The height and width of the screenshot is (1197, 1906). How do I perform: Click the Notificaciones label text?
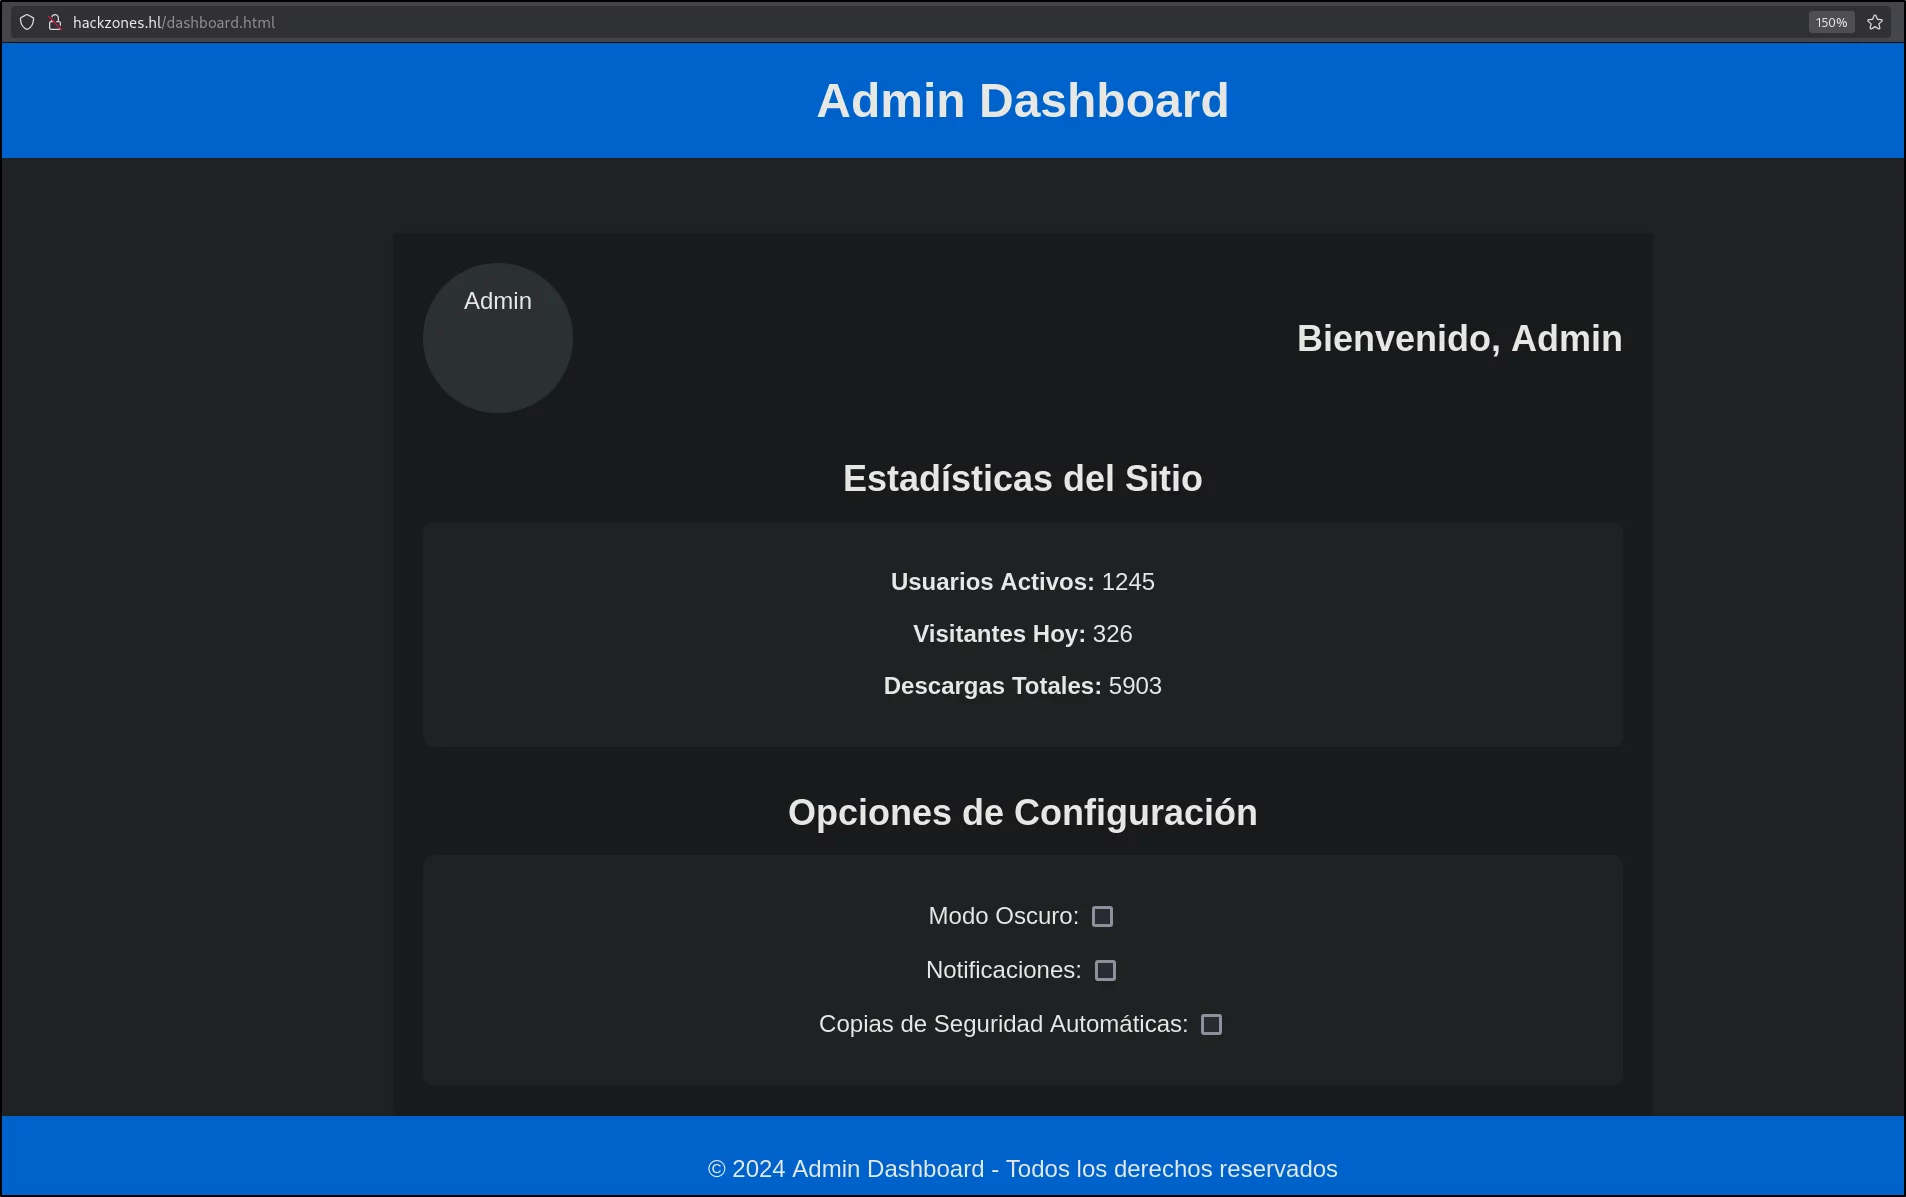tap(1003, 970)
